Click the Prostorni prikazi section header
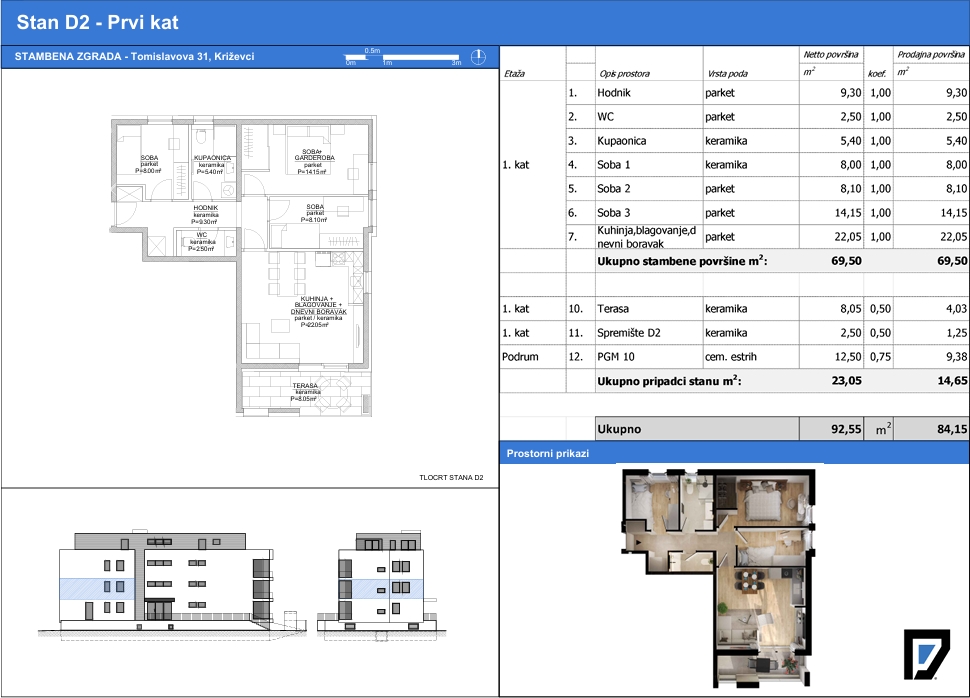Image resolution: width=970 pixels, height=698 pixels. [547, 454]
